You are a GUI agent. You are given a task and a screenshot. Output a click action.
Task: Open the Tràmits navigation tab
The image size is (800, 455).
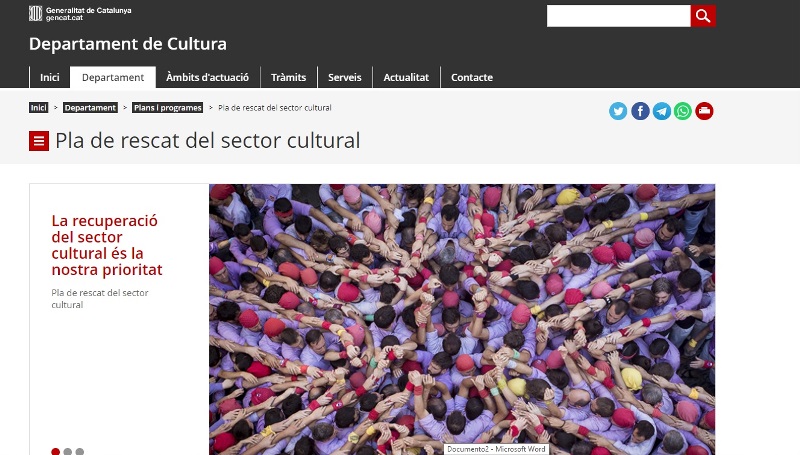[x=288, y=77]
